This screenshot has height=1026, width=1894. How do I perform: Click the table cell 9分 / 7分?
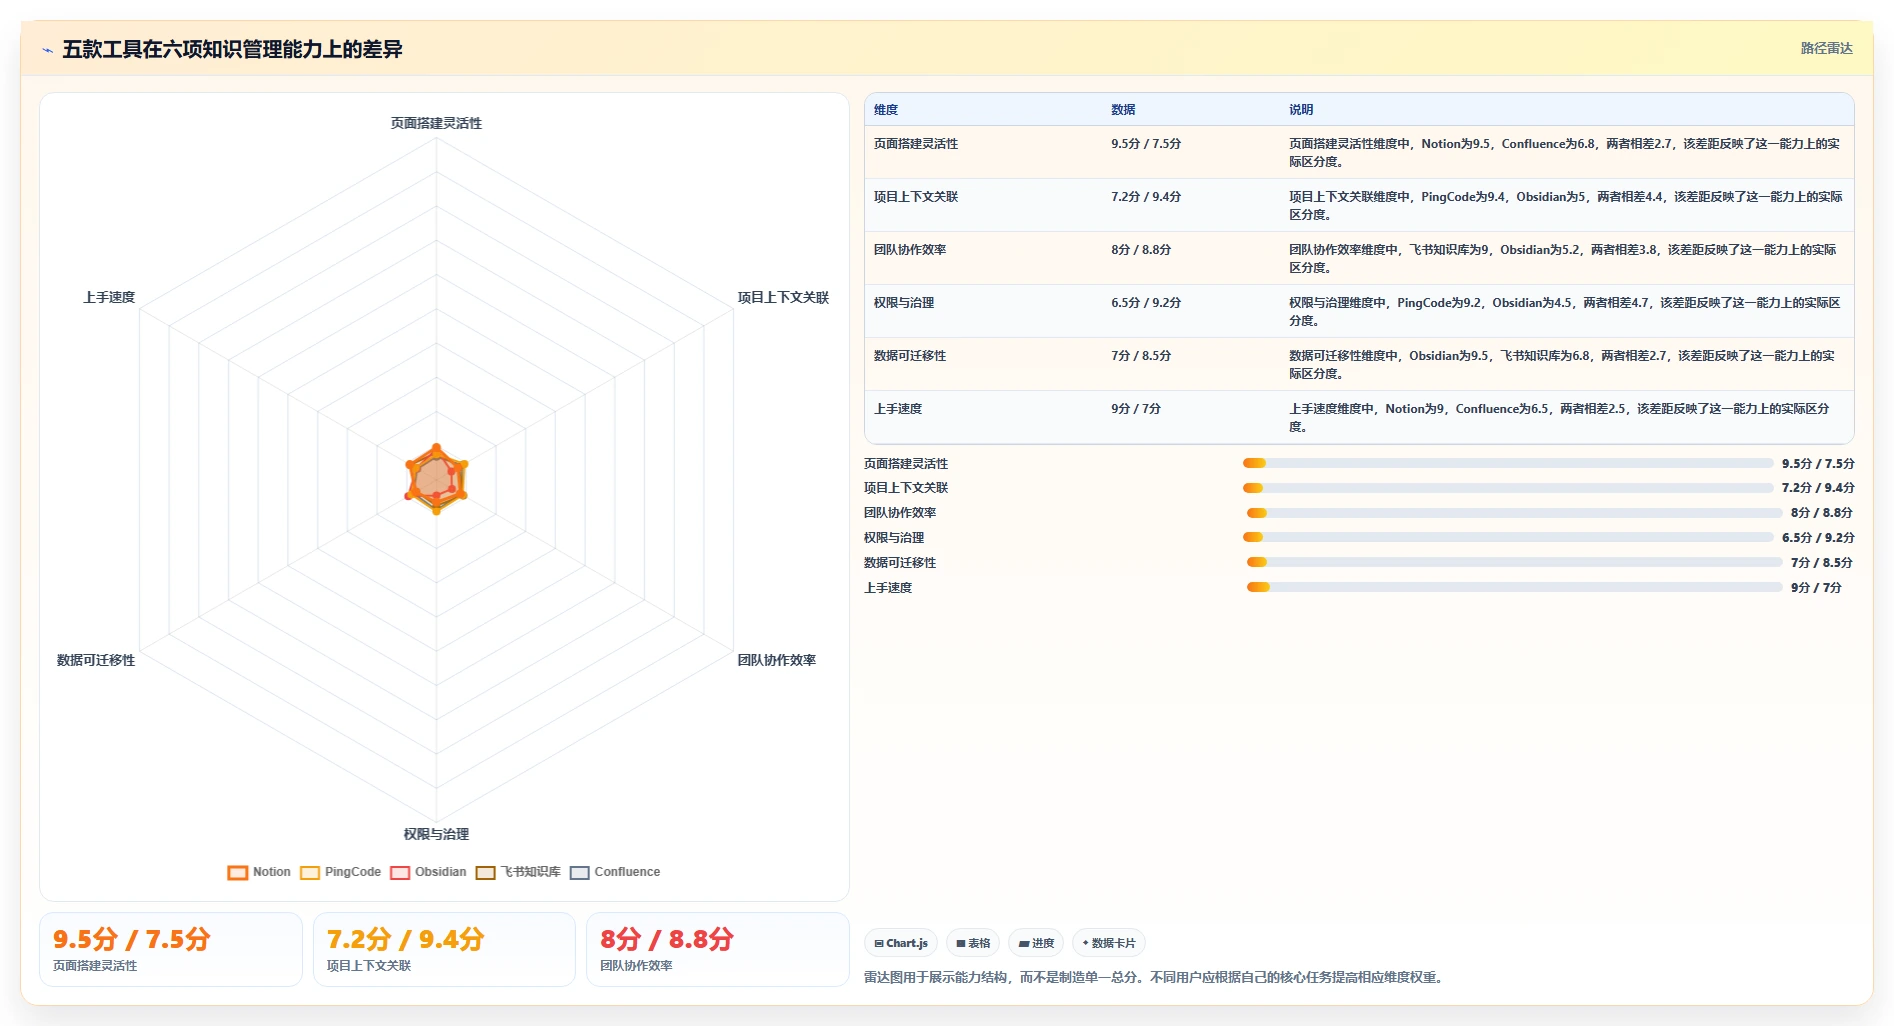pyautogui.click(x=1136, y=409)
